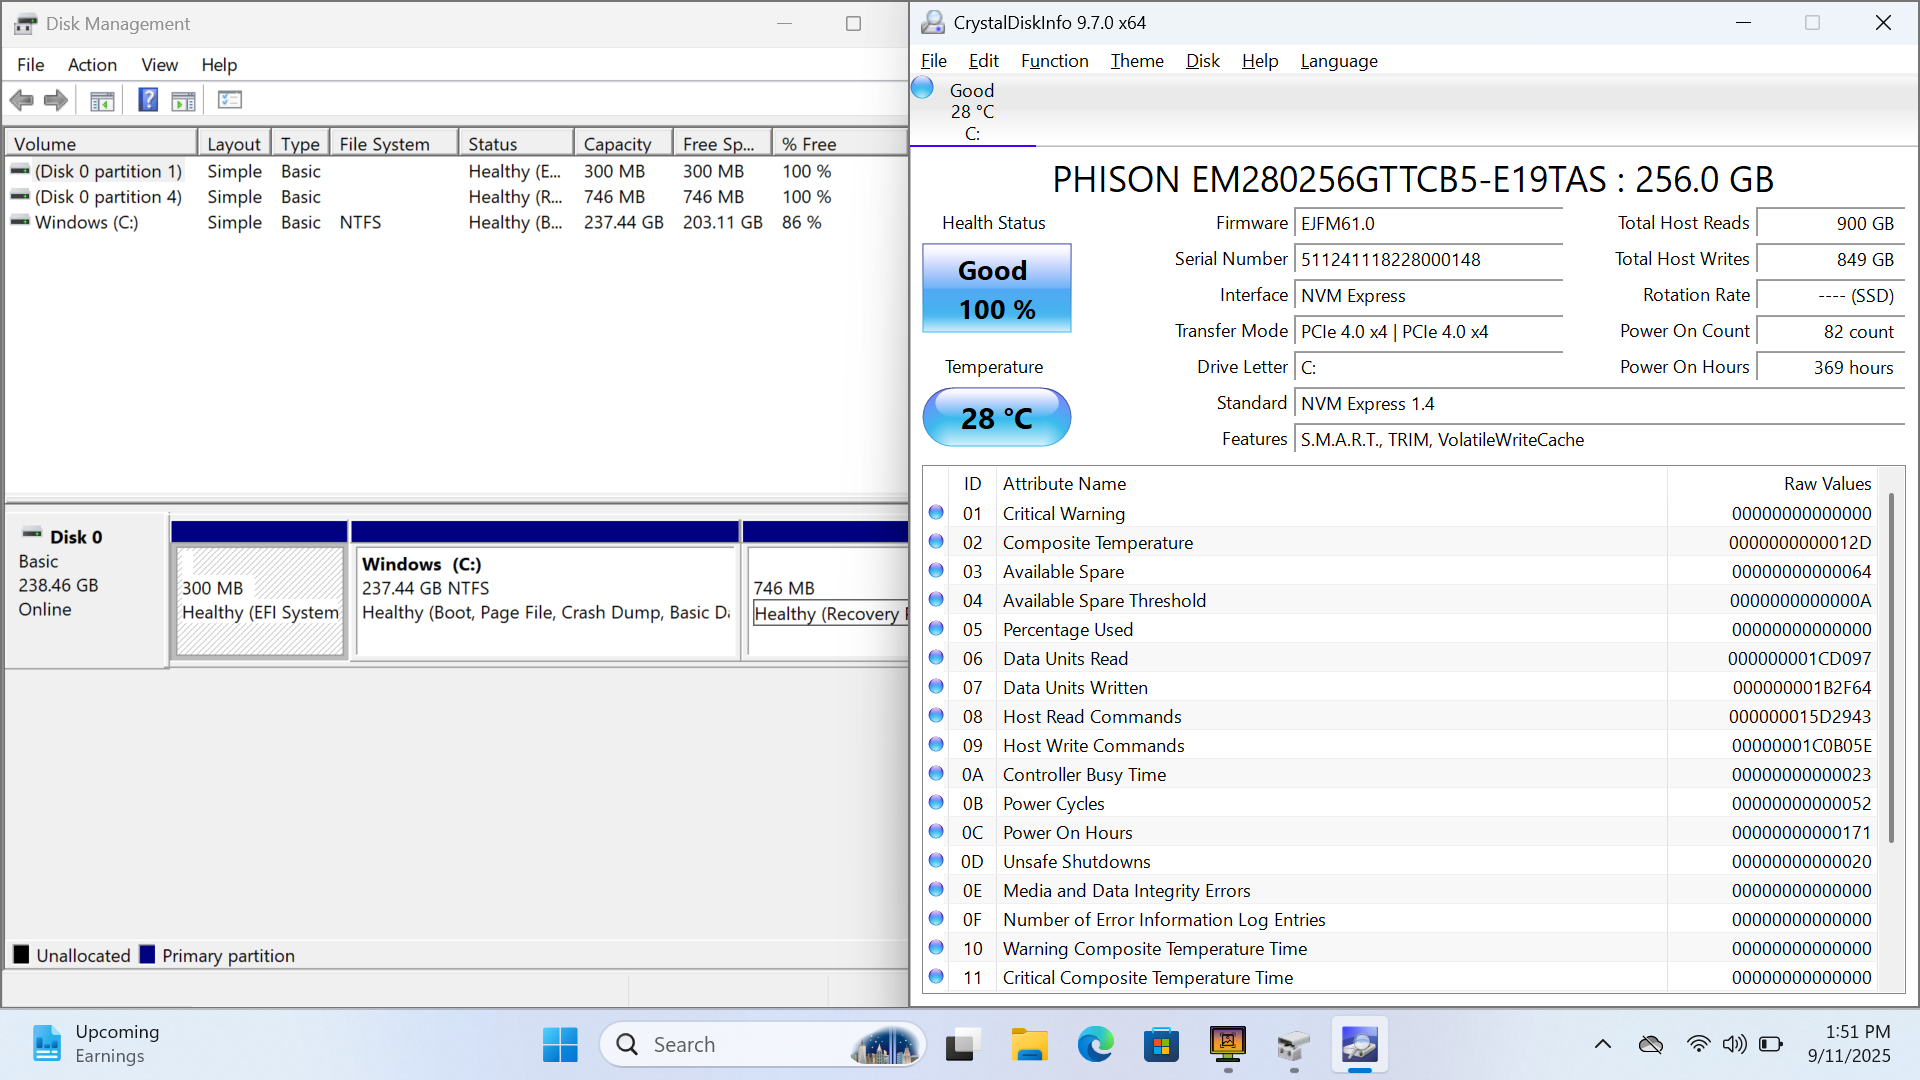The width and height of the screenshot is (1920, 1080).
Task: Click the monitor app icon in taskbar
Action: [1227, 1045]
